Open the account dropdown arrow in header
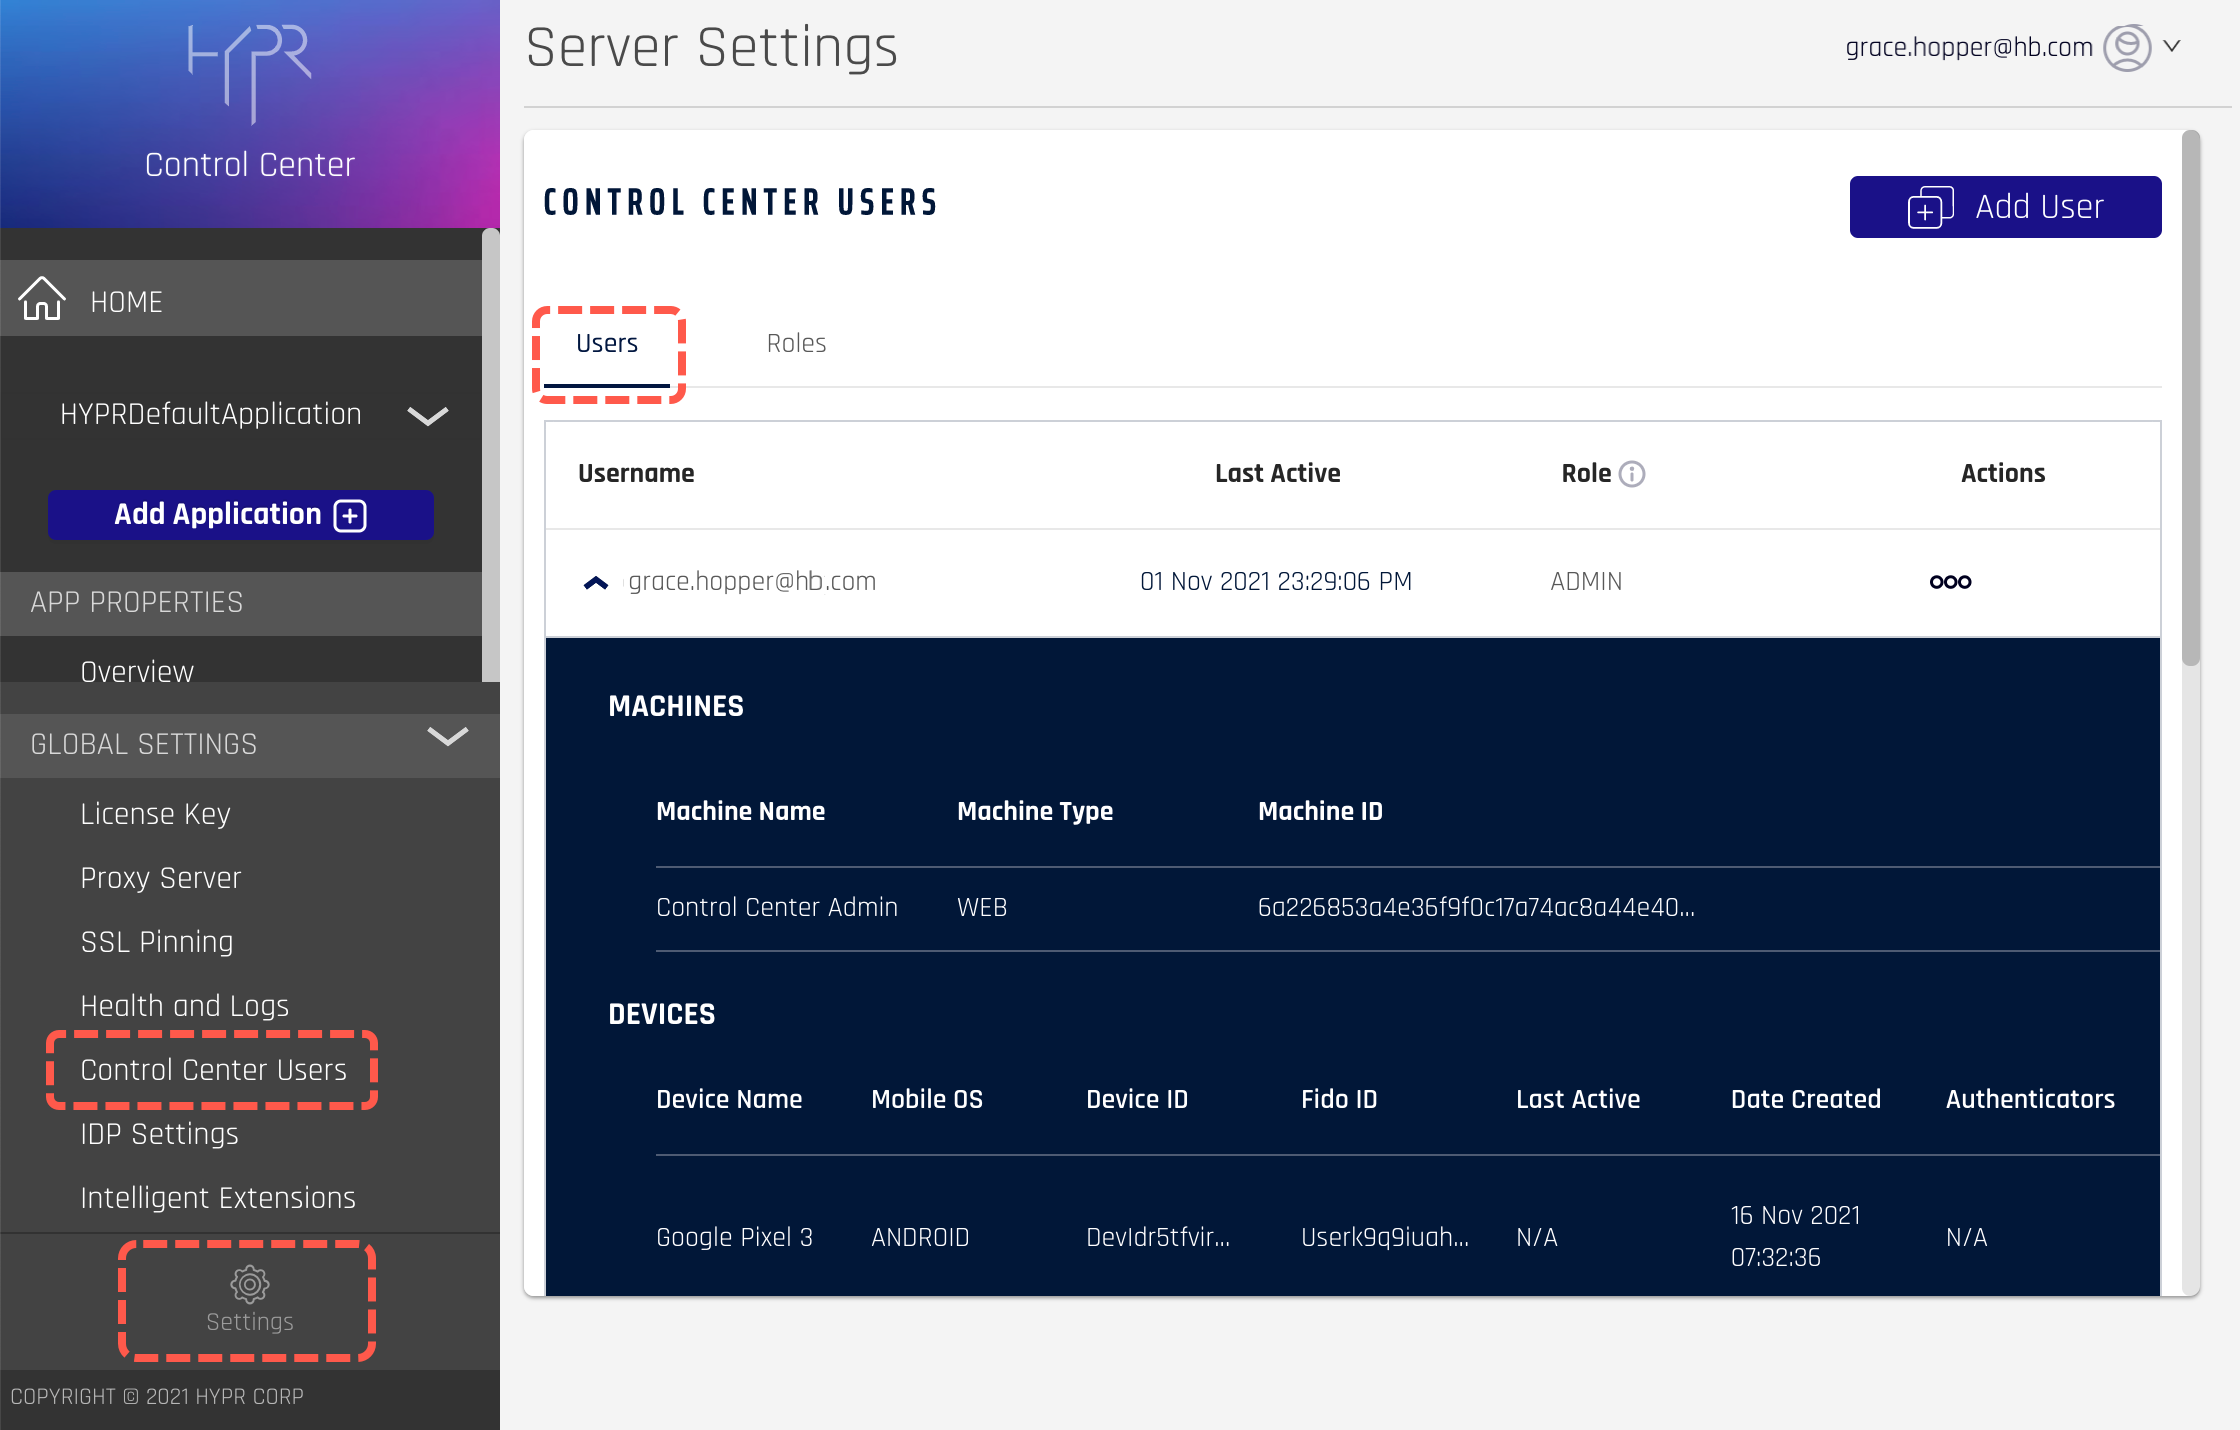The height and width of the screenshot is (1430, 2240). click(2172, 46)
